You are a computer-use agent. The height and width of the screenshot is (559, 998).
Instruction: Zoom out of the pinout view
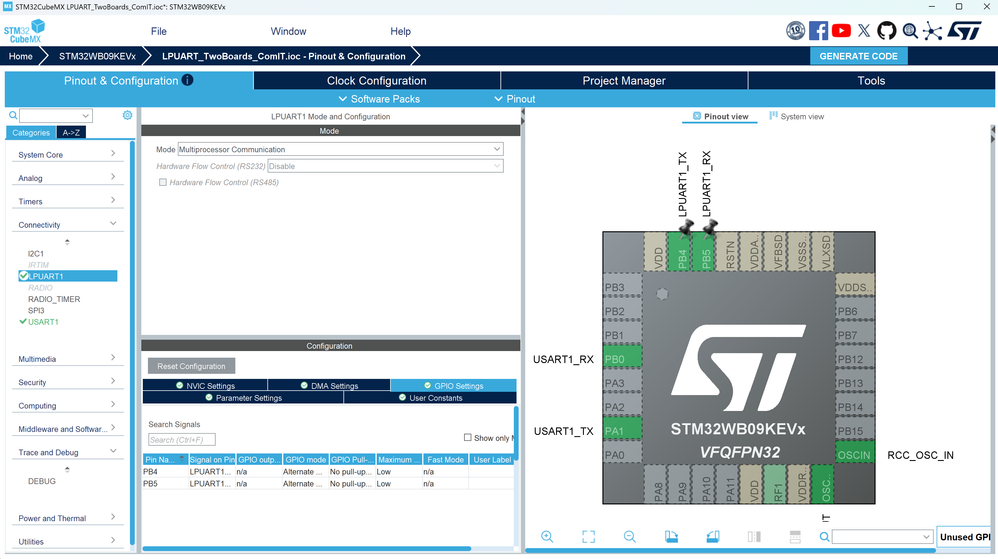pos(629,537)
